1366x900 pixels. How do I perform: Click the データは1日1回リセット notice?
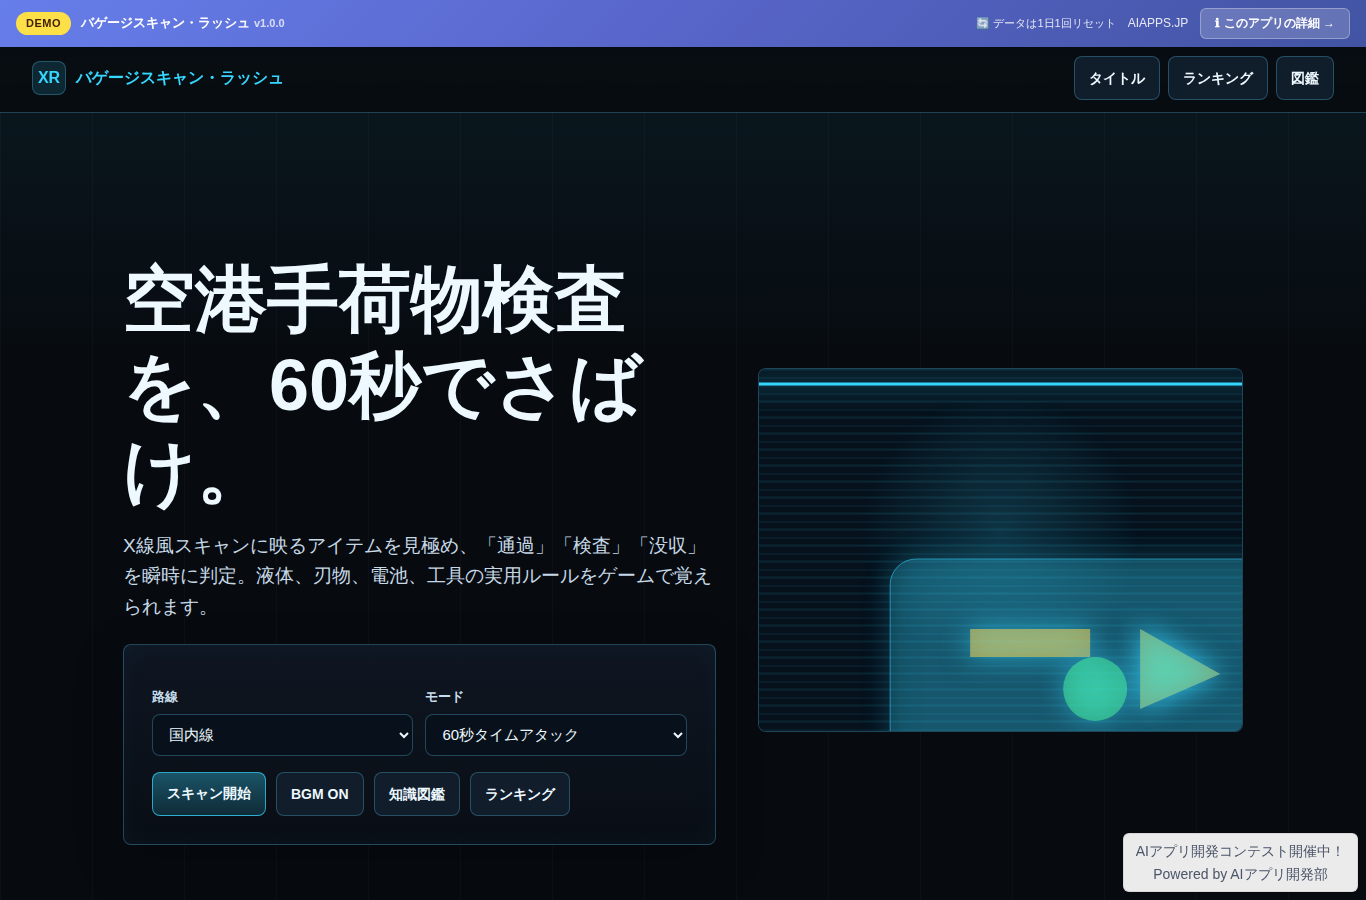1046,23
